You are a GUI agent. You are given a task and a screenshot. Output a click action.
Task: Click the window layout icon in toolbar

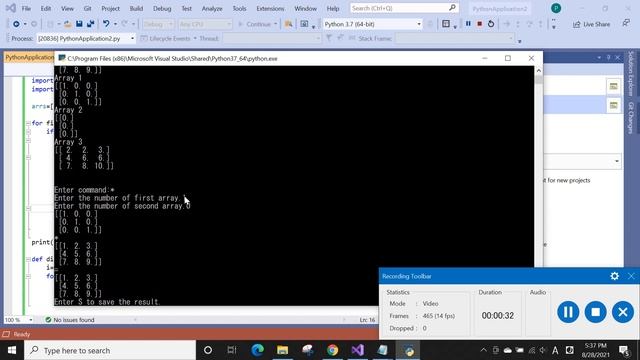click(446, 24)
